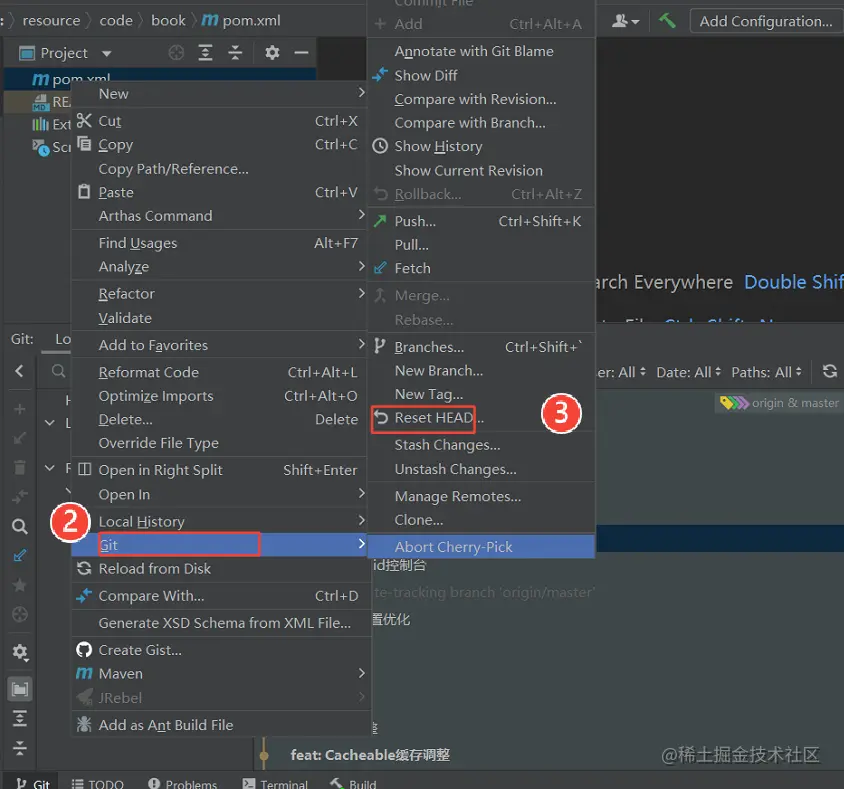Expand the Analyze submenu

coord(218,267)
